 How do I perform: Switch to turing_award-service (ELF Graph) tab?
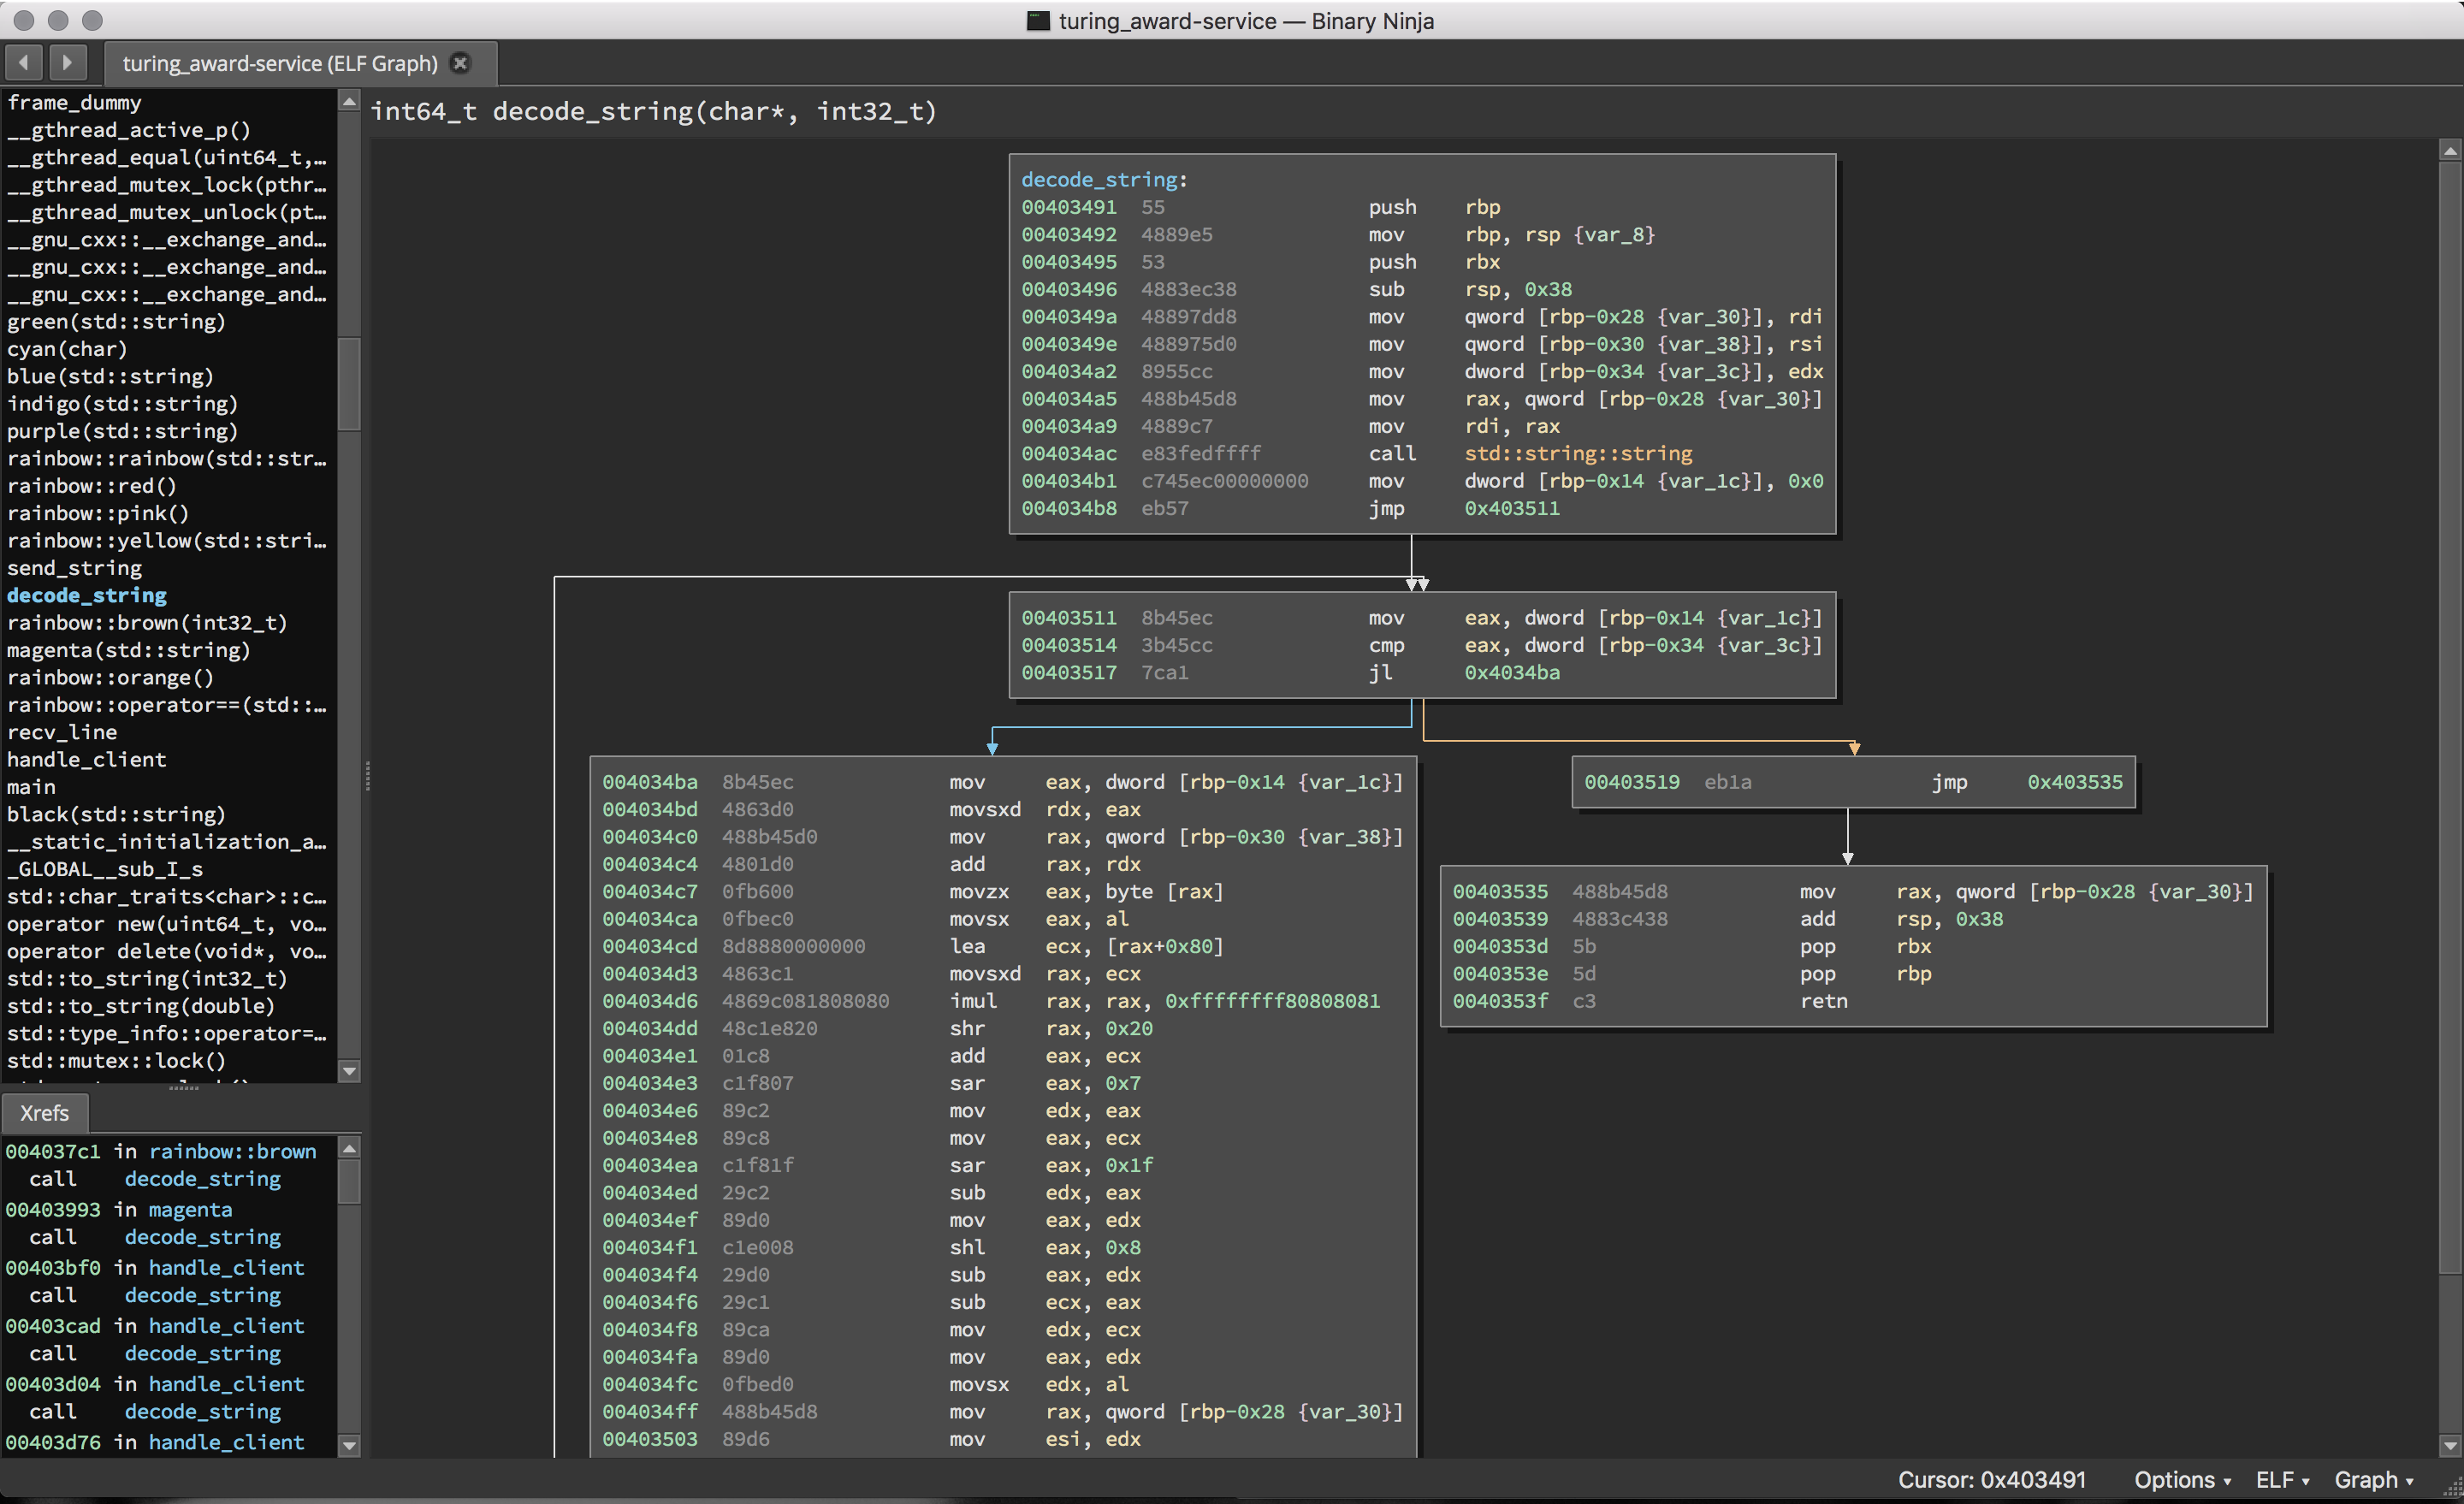click(280, 63)
